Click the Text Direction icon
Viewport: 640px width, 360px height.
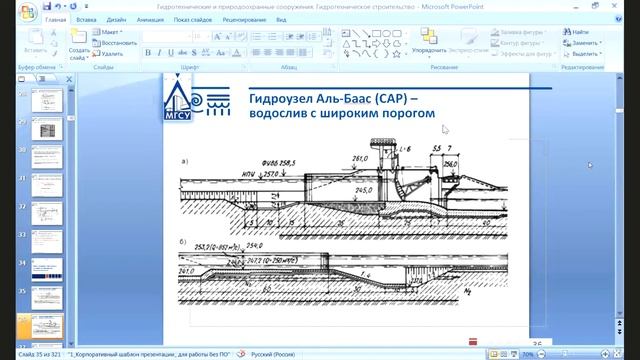pos(327,32)
